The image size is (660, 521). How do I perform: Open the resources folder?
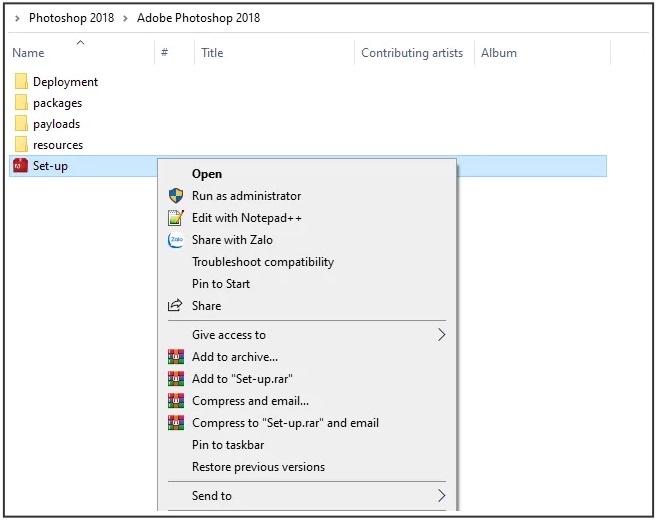pos(57,145)
